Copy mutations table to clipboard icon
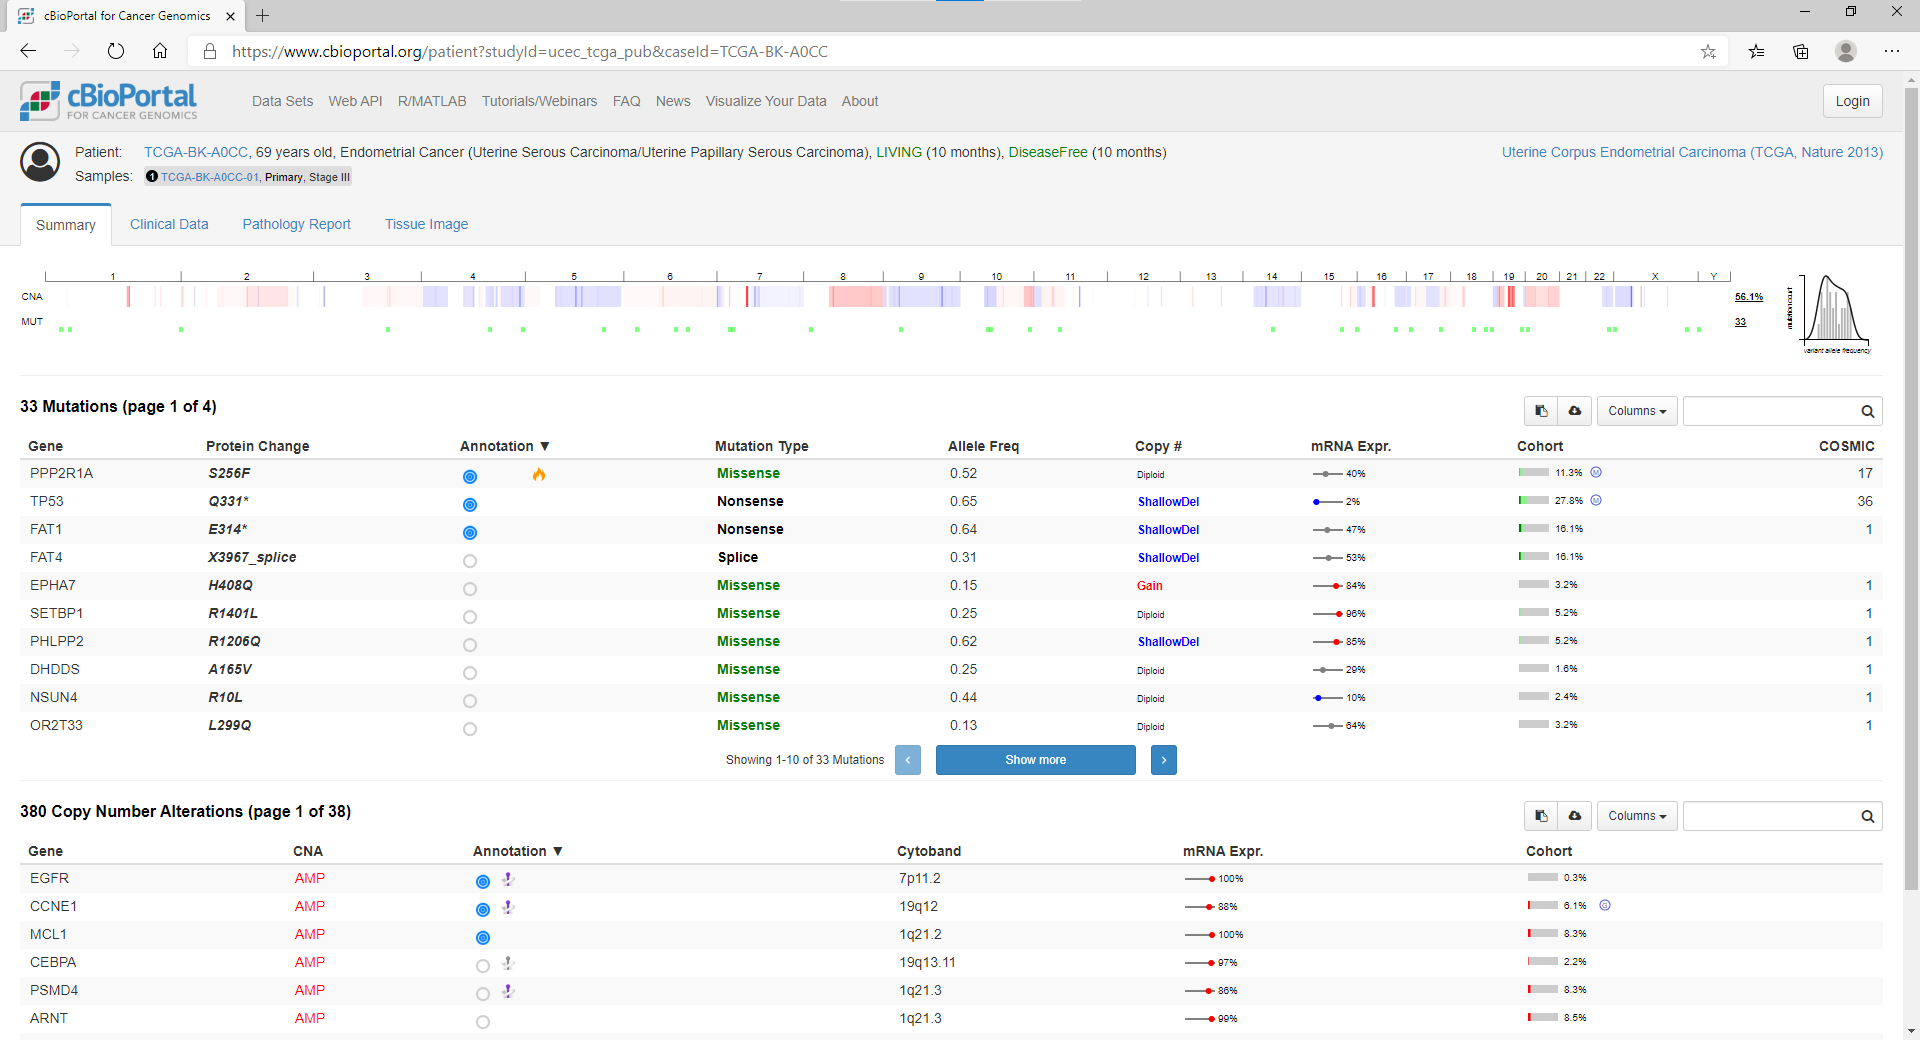 pyautogui.click(x=1541, y=411)
